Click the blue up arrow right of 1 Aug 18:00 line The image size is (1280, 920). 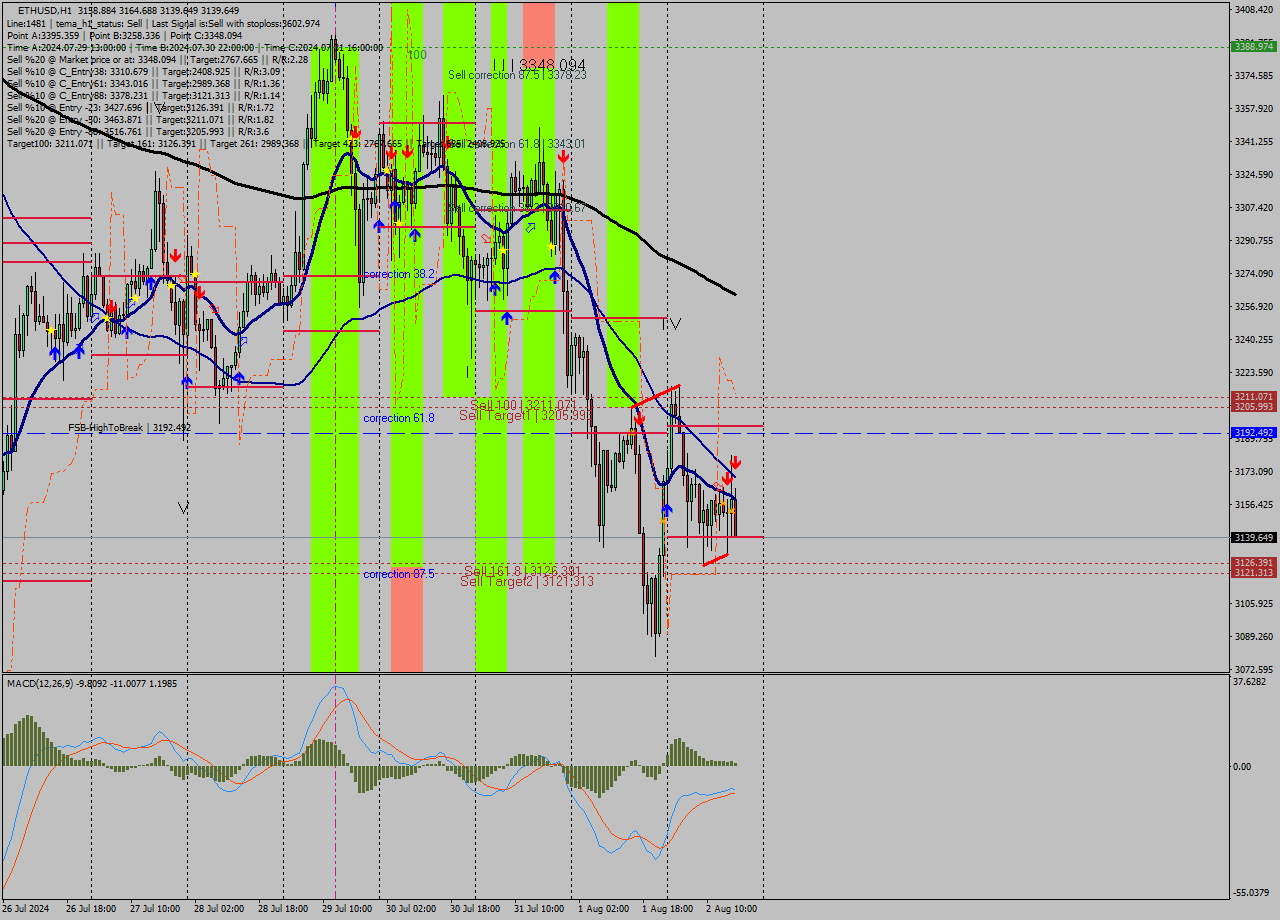pyautogui.click(x=666, y=511)
